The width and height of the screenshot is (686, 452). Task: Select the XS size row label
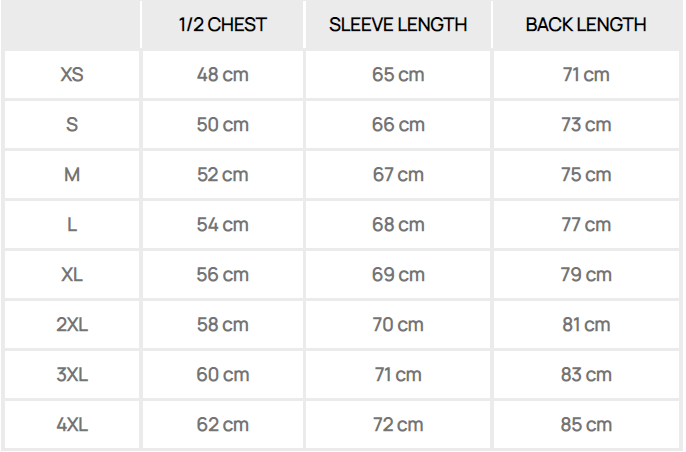pos(72,75)
